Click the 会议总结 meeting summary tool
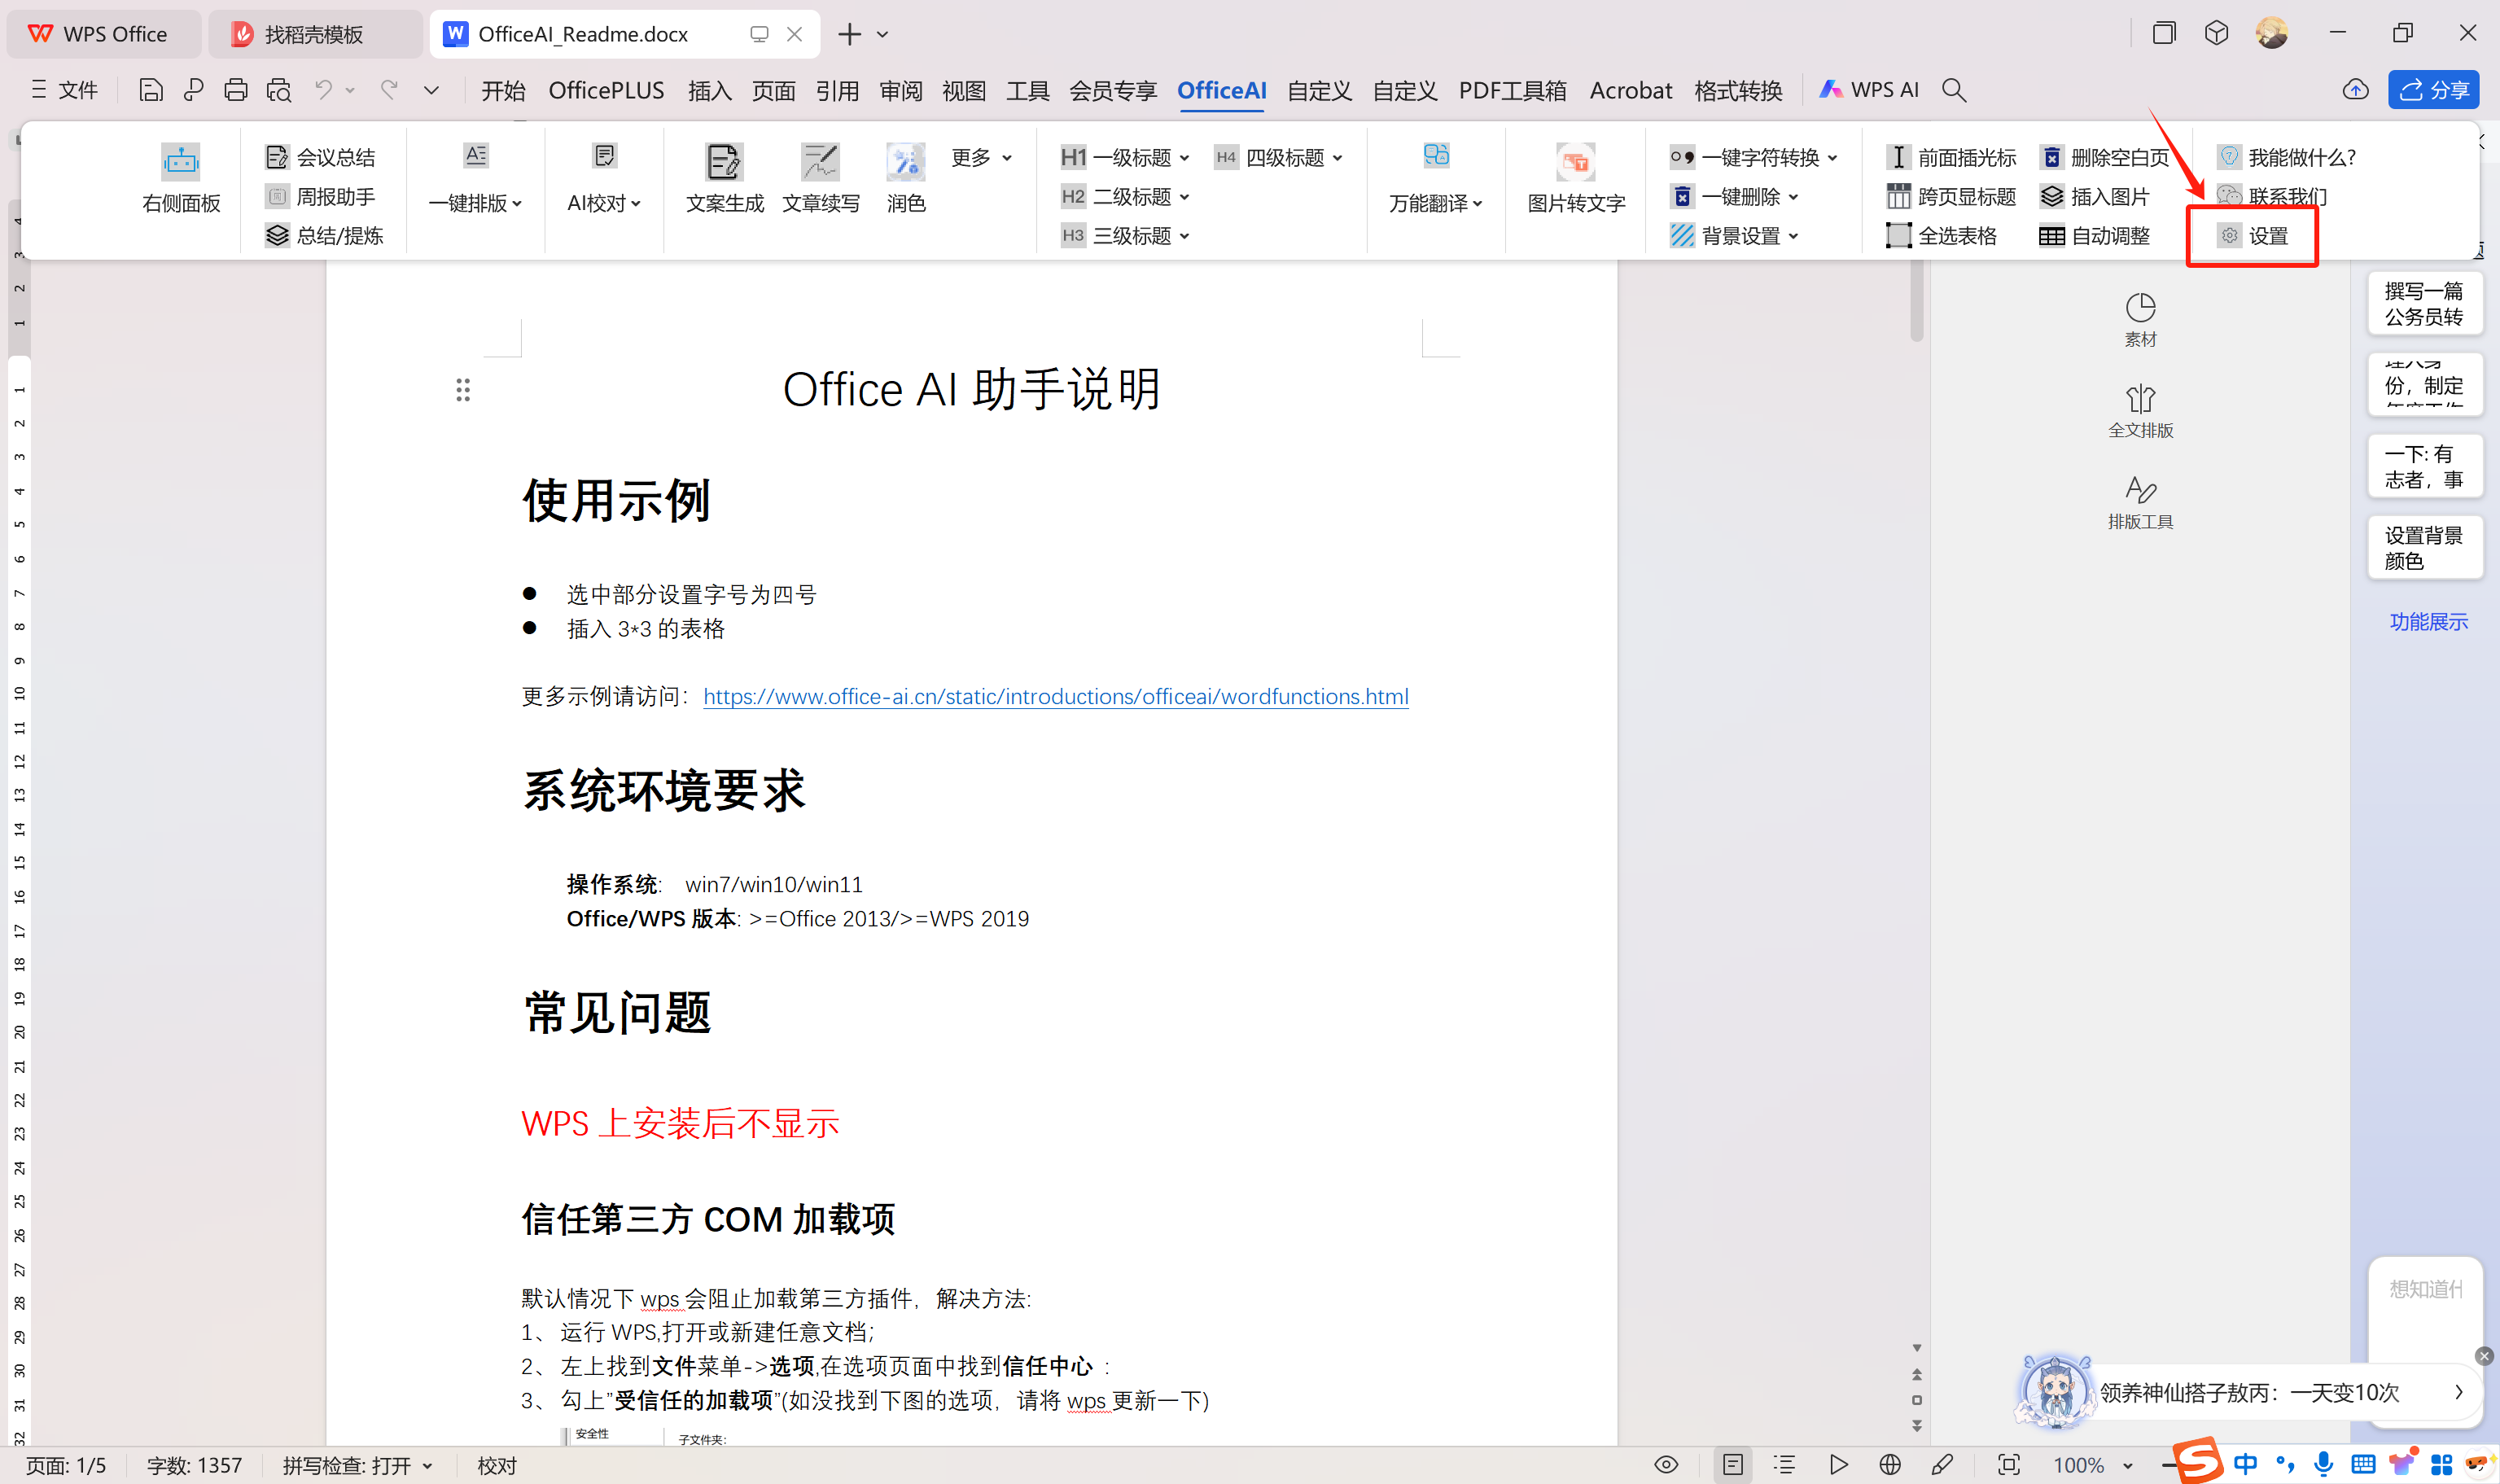 [x=320, y=158]
